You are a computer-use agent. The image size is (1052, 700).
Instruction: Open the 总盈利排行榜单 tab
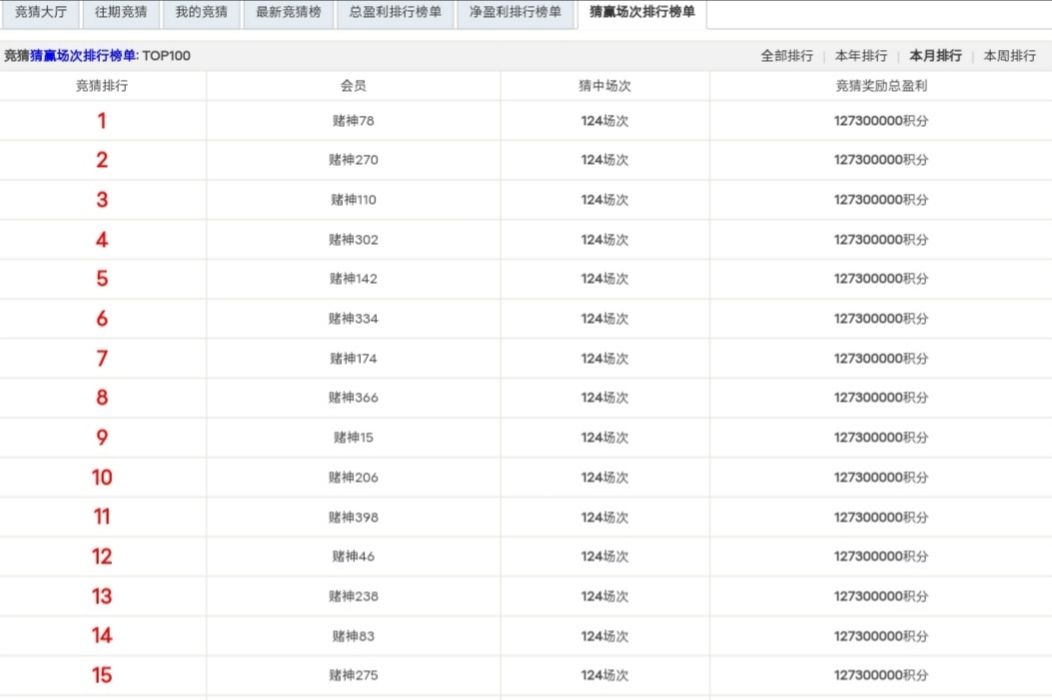(x=396, y=14)
